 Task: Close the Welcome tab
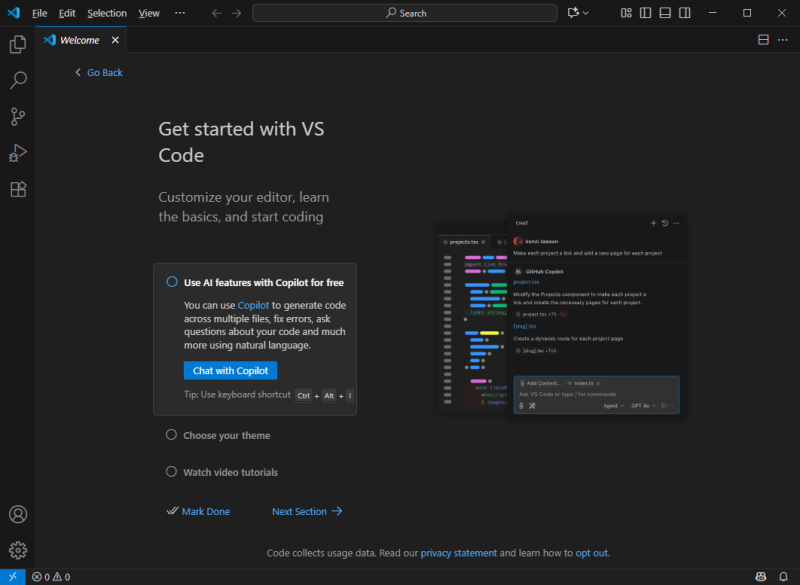(x=115, y=40)
